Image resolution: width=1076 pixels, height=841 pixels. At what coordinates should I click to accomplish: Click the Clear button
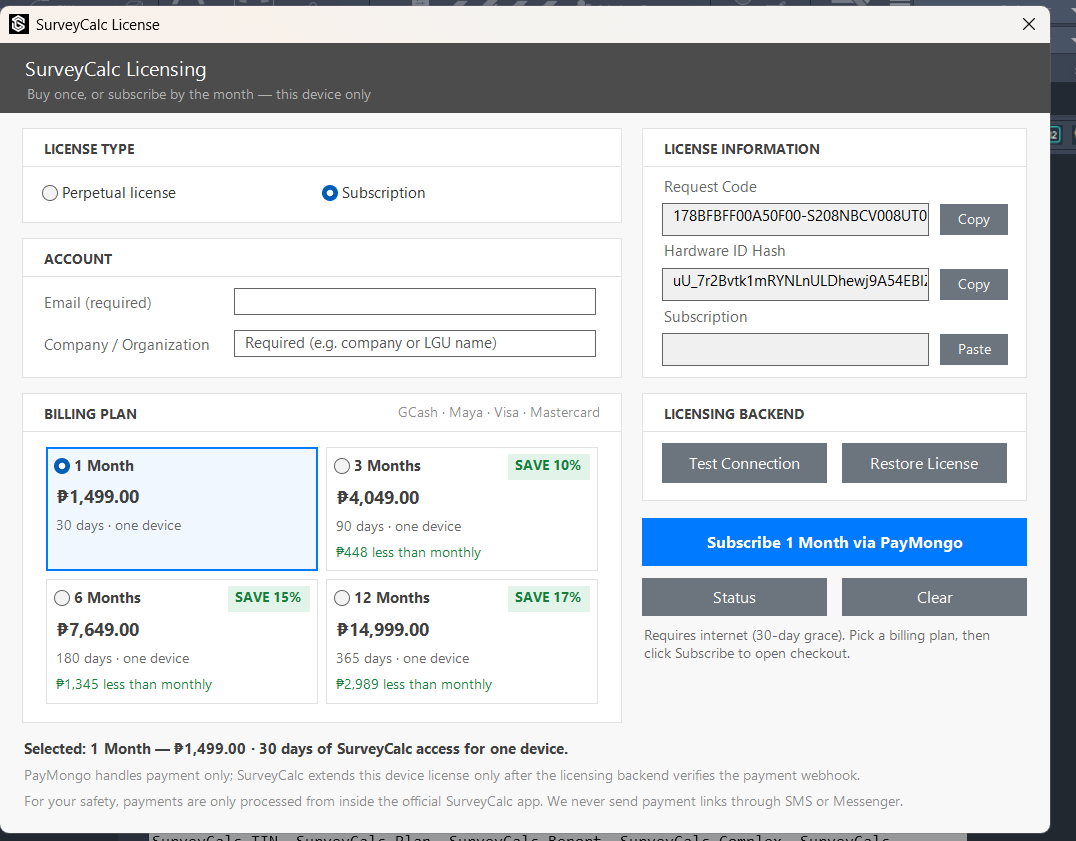click(935, 597)
